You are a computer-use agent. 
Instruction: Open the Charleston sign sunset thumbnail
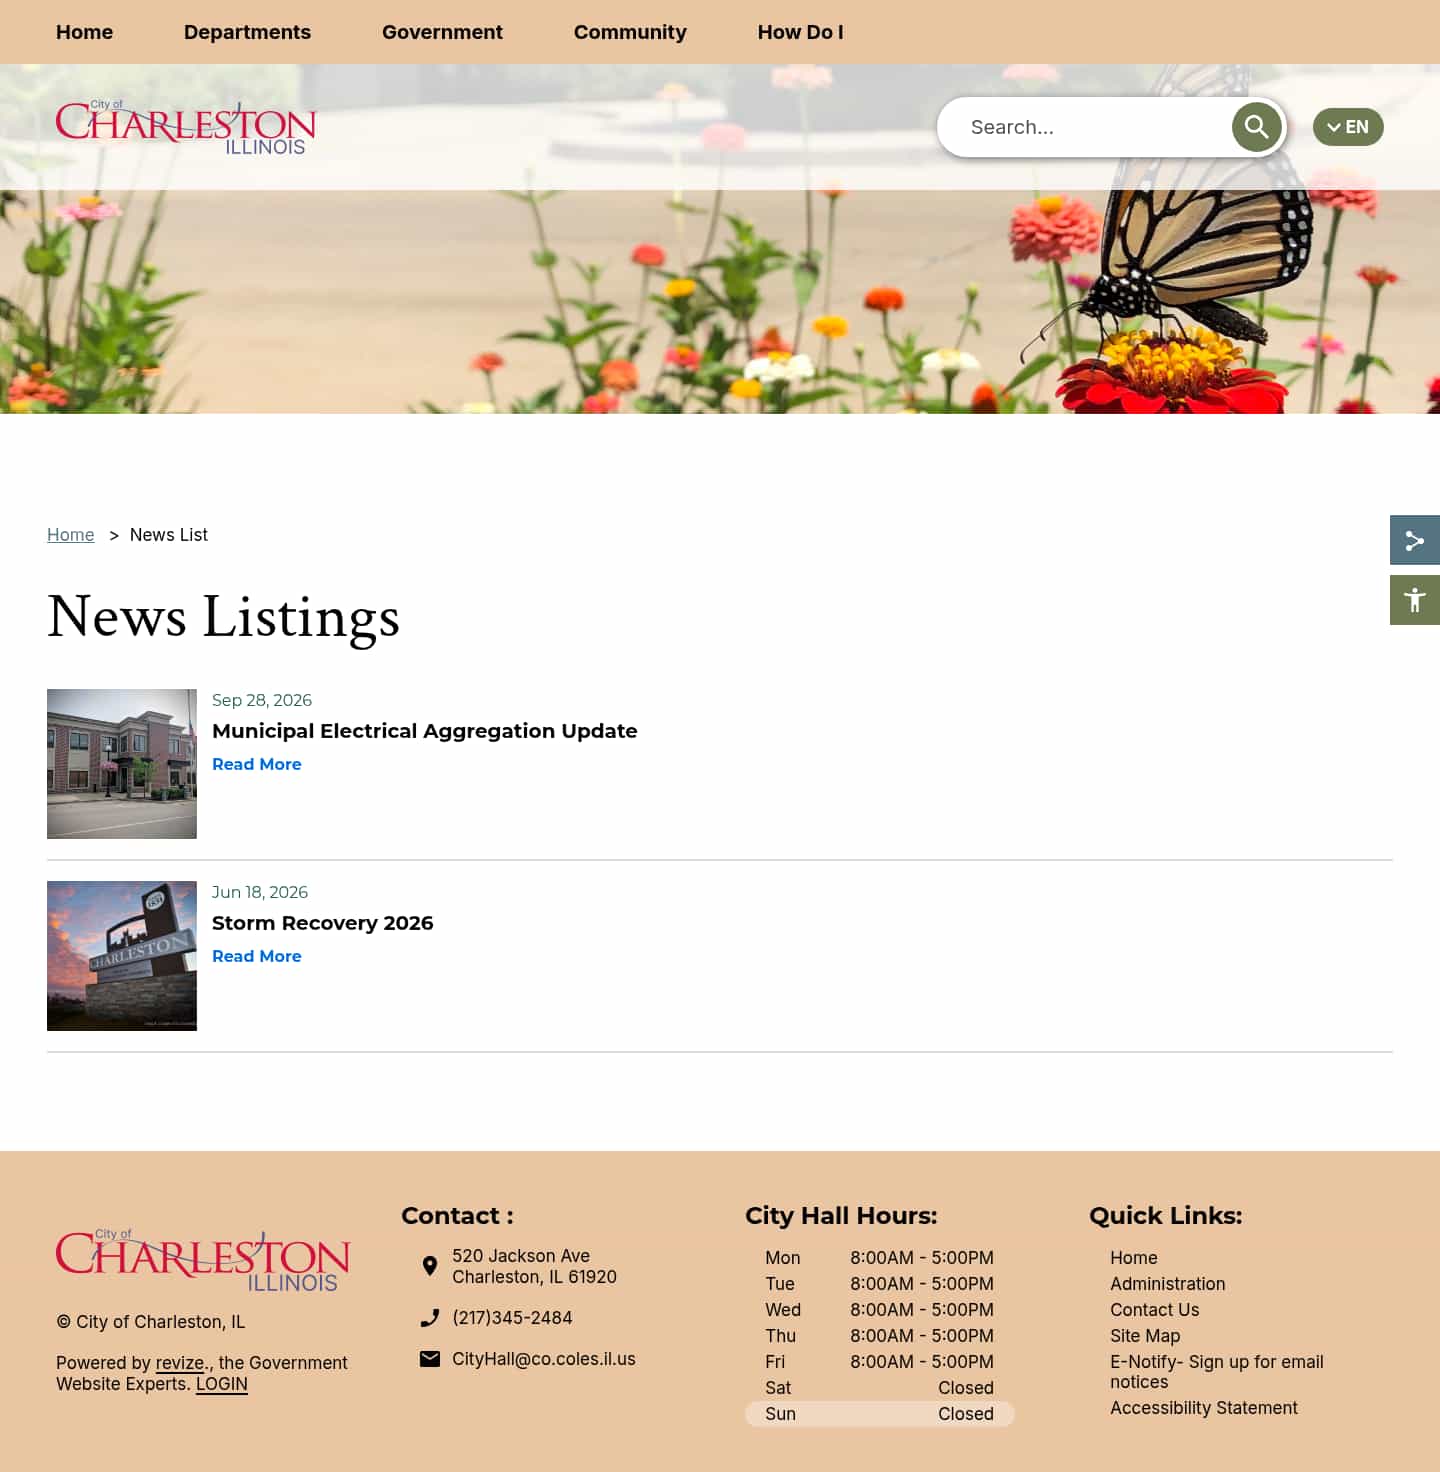[122, 956]
